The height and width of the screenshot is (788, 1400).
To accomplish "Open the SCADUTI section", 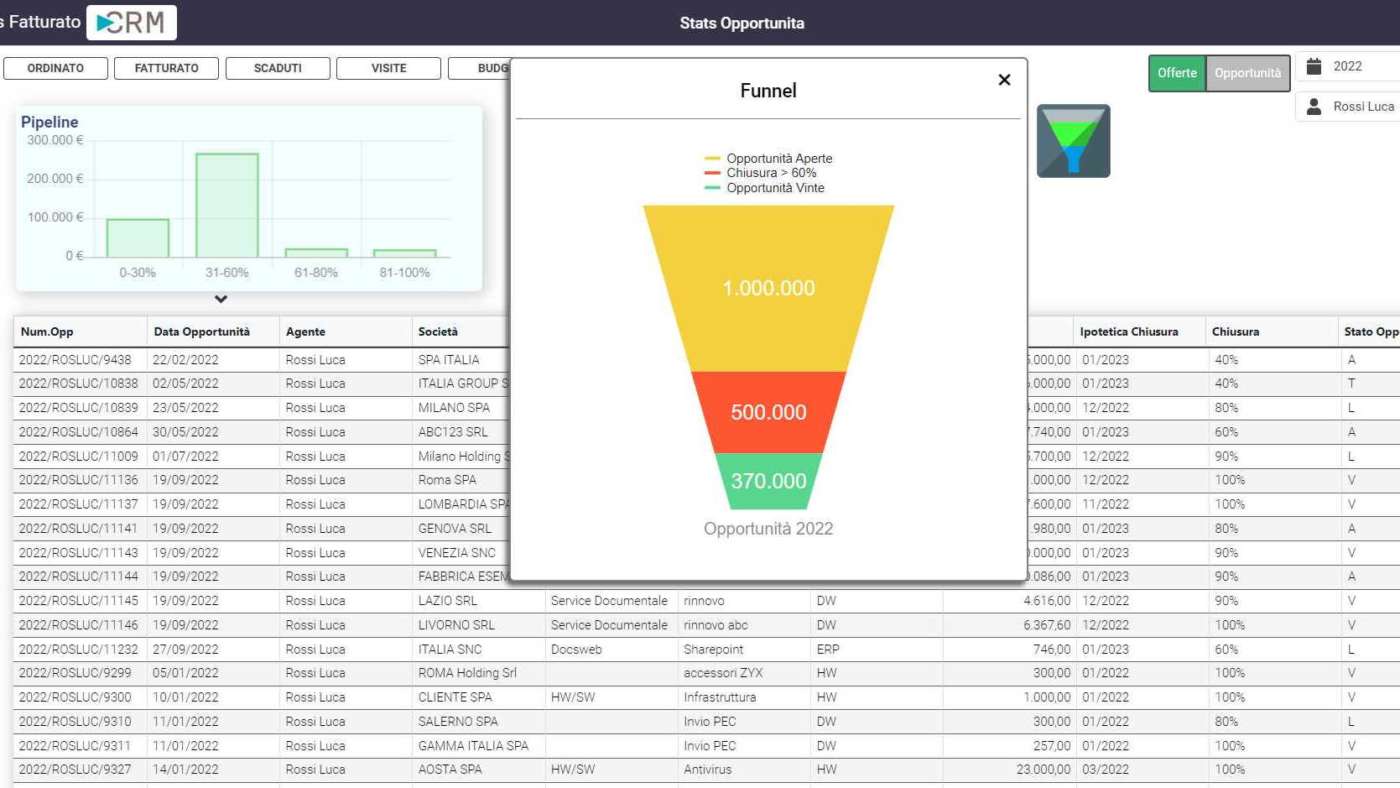I will [x=277, y=68].
